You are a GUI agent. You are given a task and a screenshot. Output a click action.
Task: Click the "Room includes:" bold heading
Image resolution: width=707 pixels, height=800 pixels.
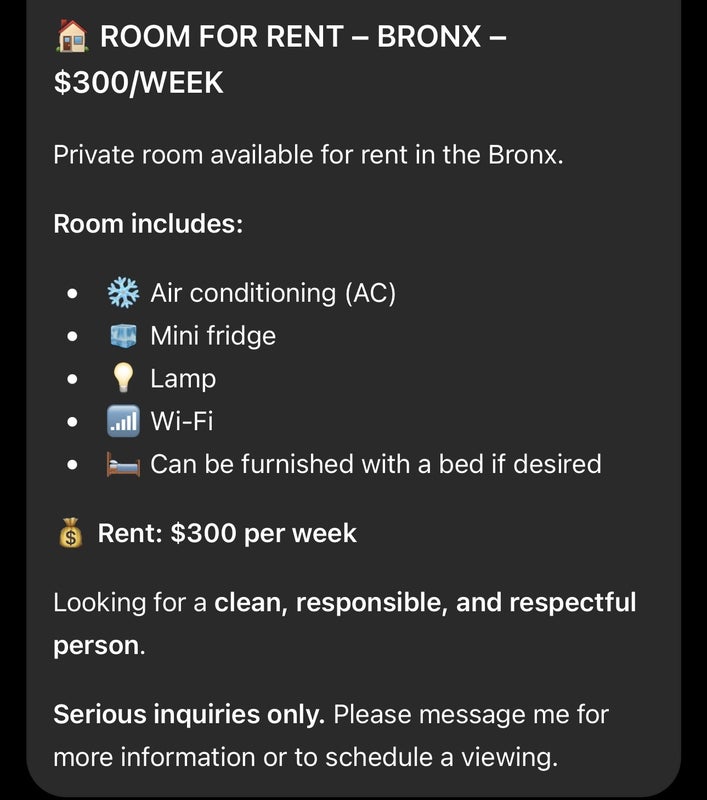click(x=148, y=224)
